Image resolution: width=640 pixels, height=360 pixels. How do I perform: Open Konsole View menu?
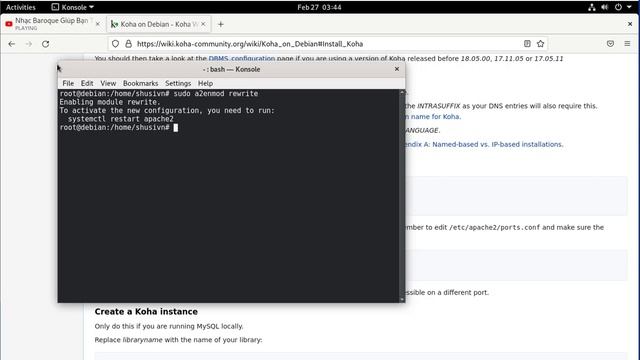(x=108, y=83)
